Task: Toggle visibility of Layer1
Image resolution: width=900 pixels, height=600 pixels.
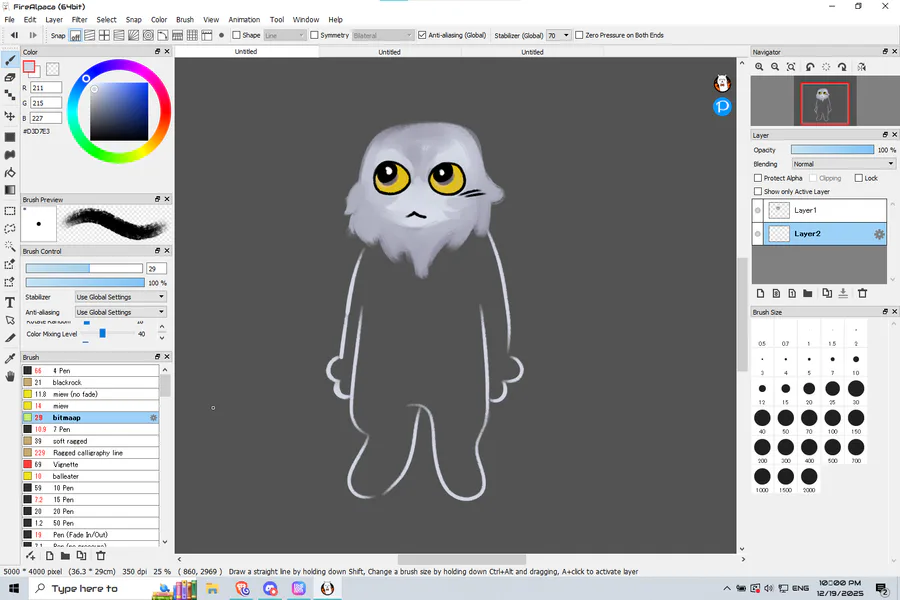Action: [x=758, y=210]
